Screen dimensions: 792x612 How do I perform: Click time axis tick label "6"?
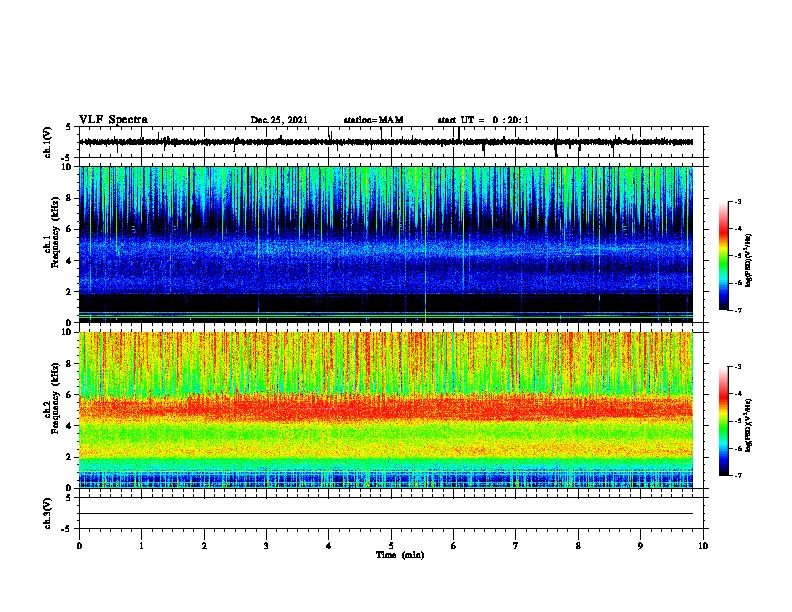pos(454,545)
